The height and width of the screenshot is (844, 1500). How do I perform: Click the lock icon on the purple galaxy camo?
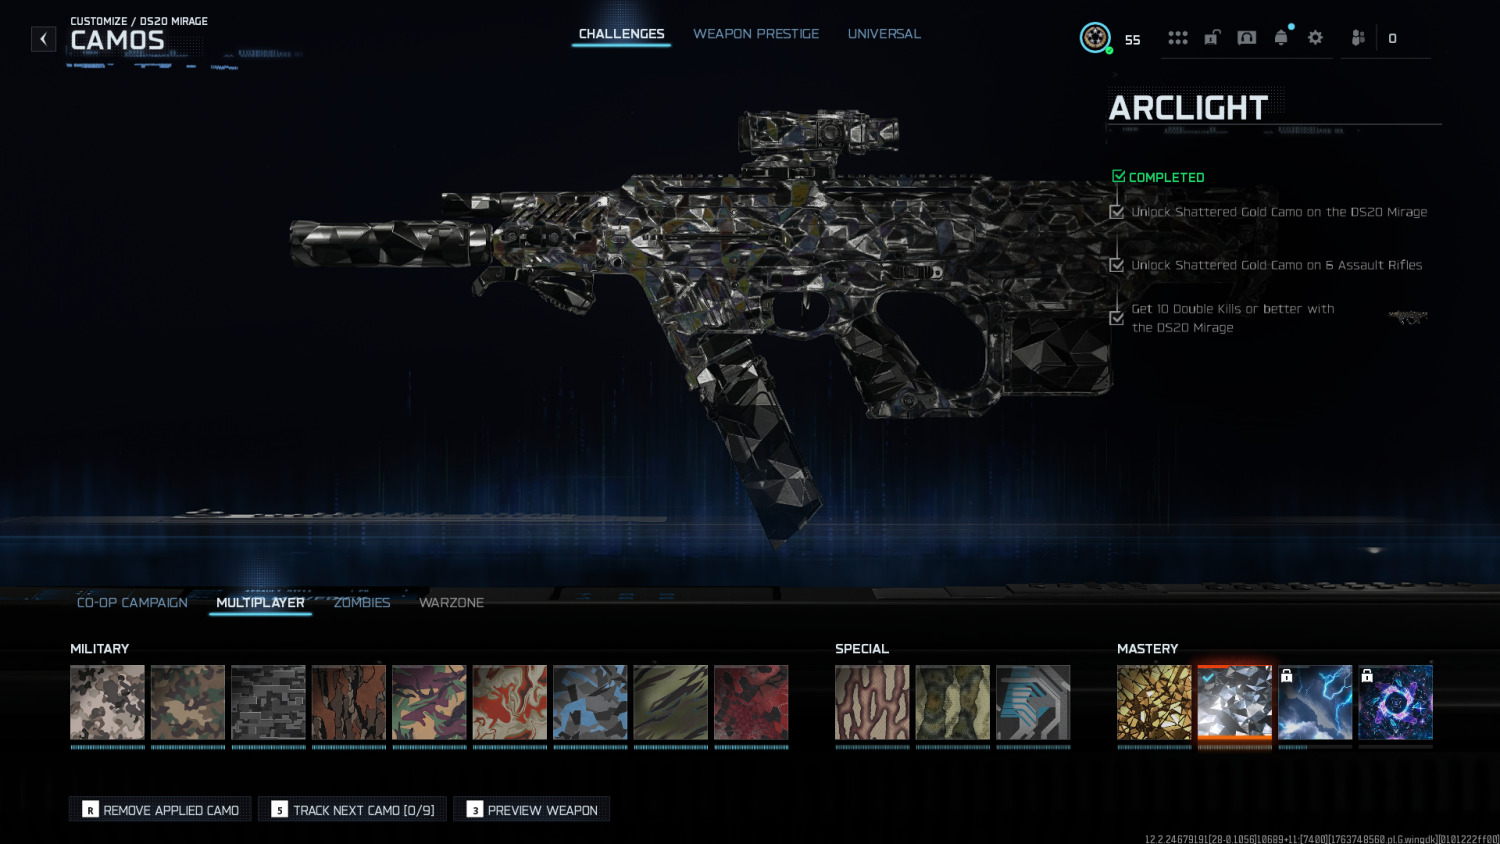(x=1367, y=676)
